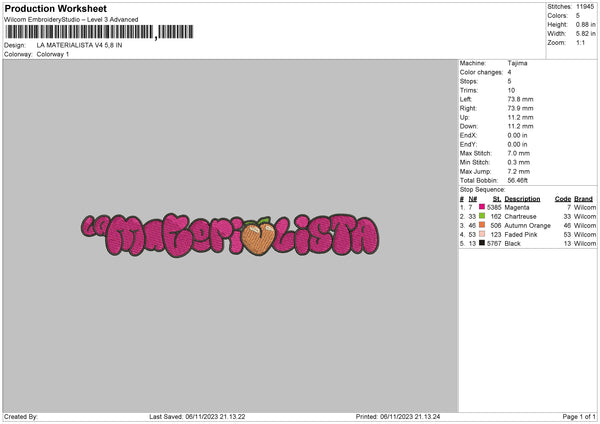Click the 'Magenta' description in row 1
This screenshot has height=424, width=600.
coord(517,207)
